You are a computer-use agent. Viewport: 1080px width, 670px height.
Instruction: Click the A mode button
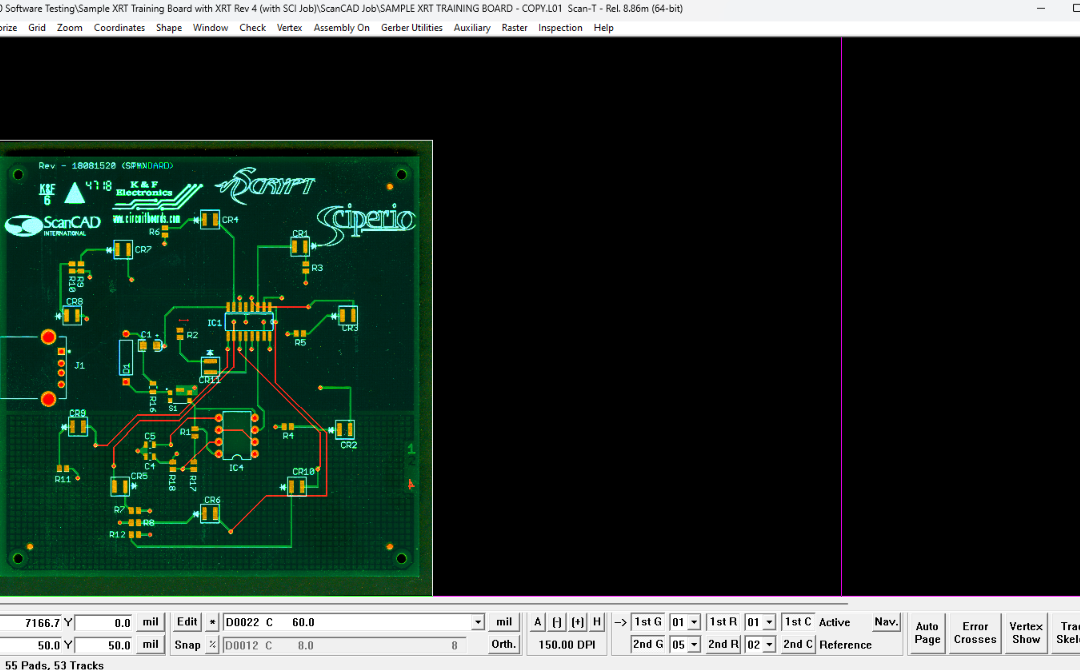(x=537, y=622)
